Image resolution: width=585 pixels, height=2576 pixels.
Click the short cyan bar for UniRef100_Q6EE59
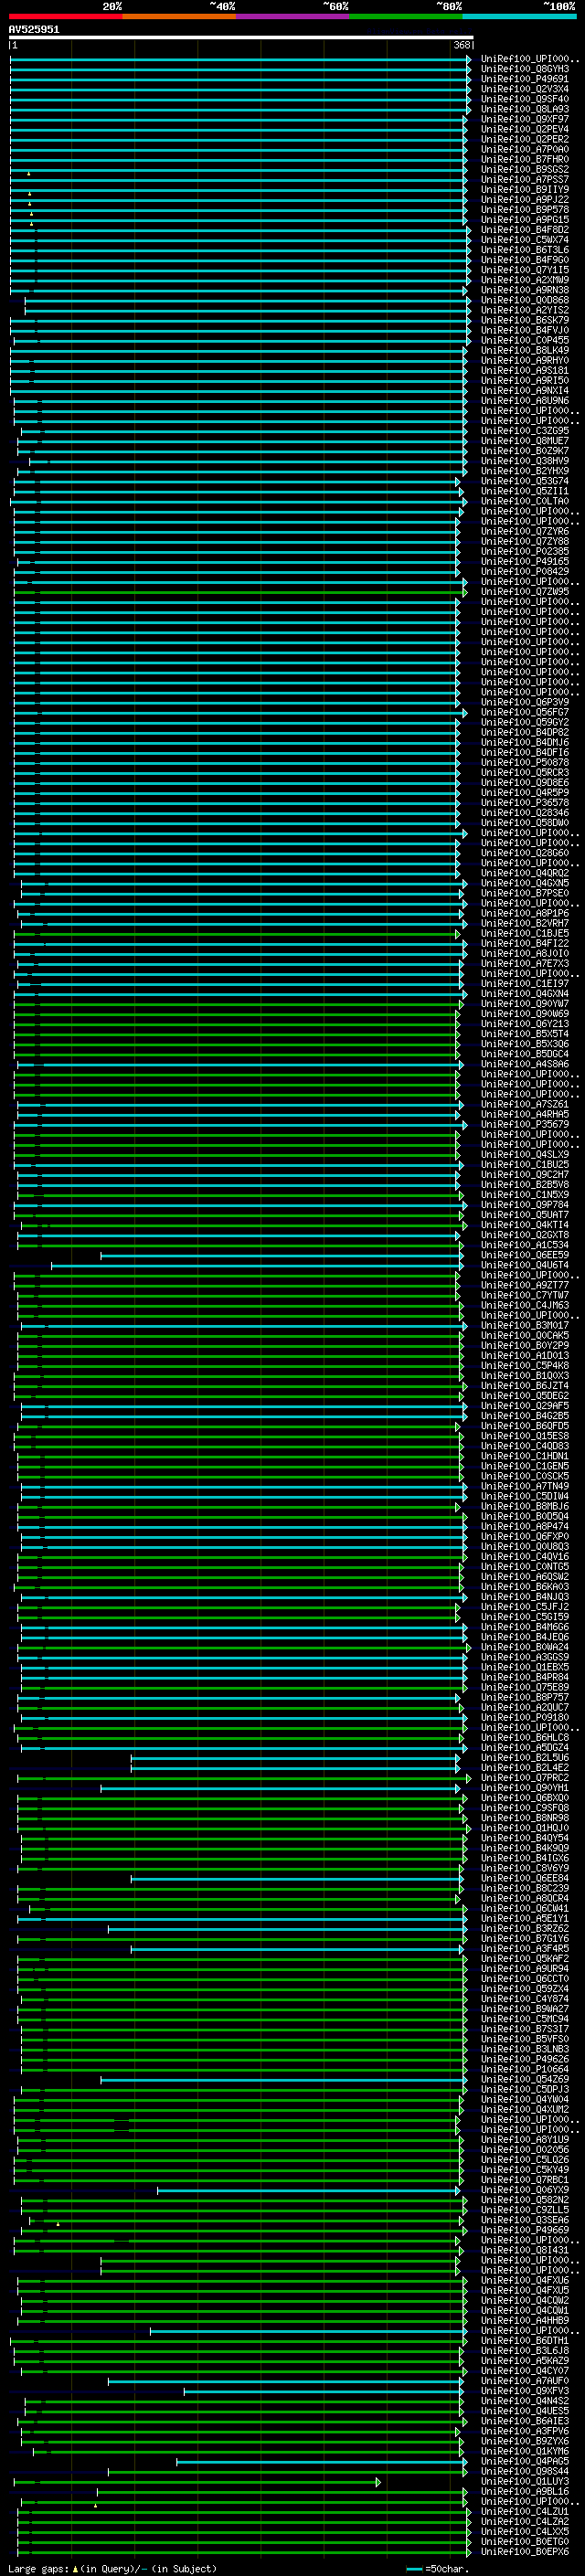281,1255
